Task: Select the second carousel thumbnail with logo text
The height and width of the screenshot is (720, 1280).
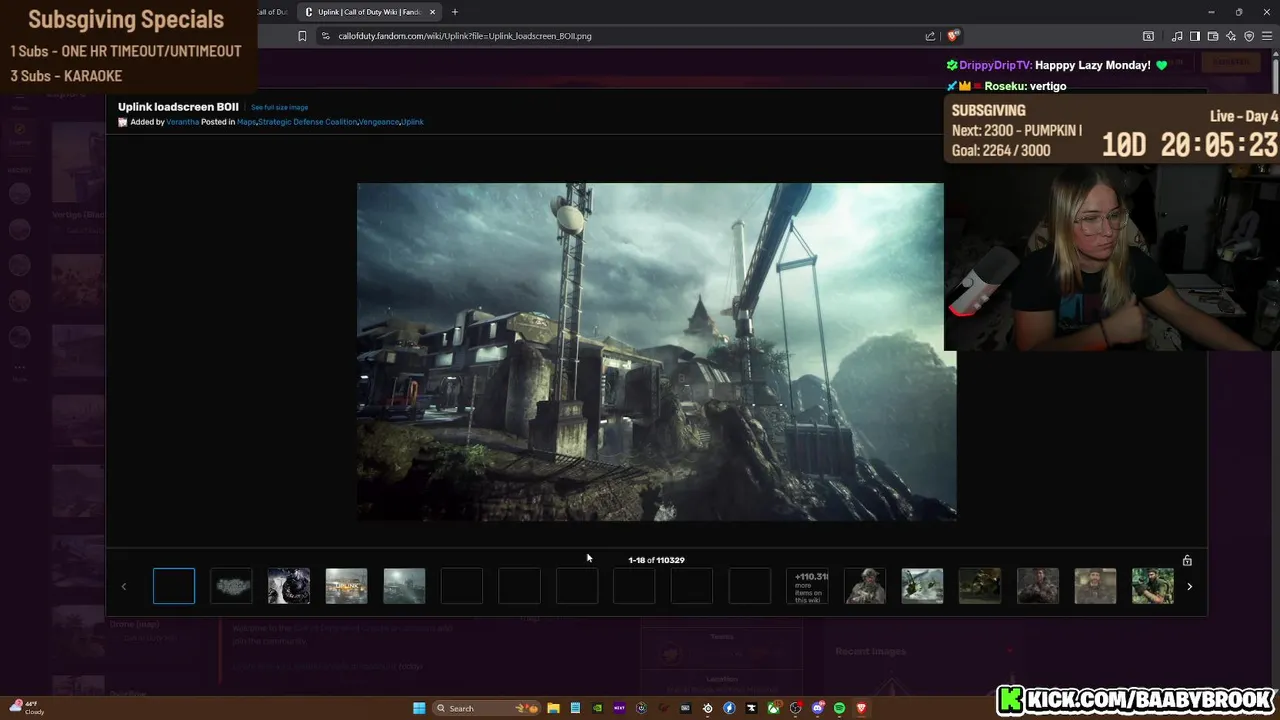Action: pos(231,586)
